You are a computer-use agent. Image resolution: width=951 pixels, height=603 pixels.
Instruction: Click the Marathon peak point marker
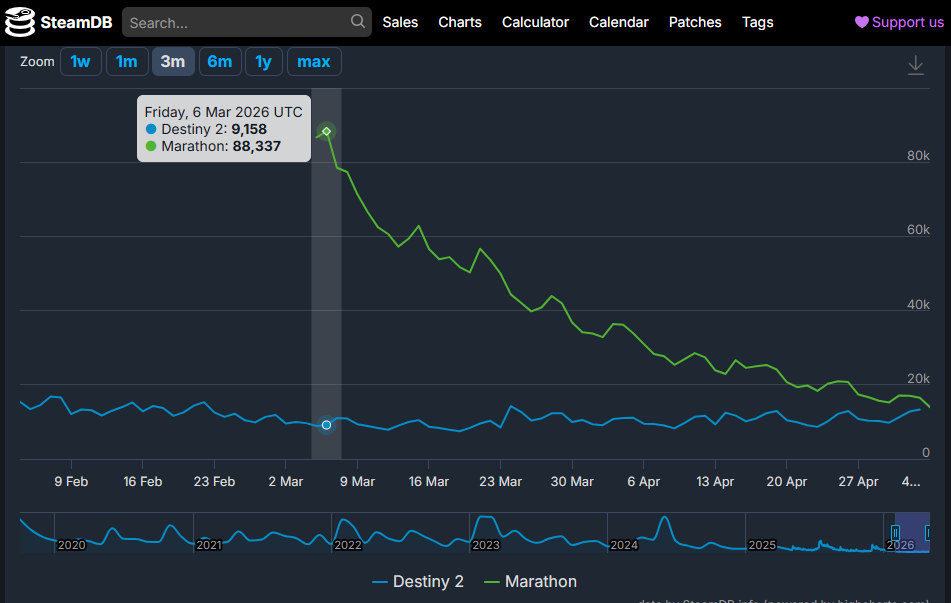[326, 131]
